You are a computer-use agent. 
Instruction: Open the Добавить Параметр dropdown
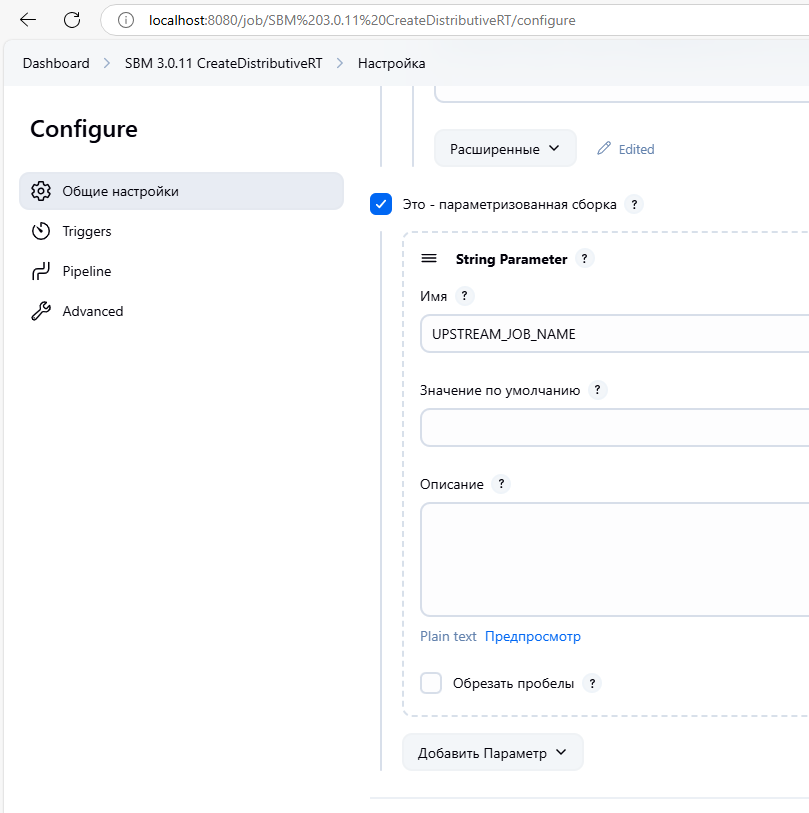point(492,753)
